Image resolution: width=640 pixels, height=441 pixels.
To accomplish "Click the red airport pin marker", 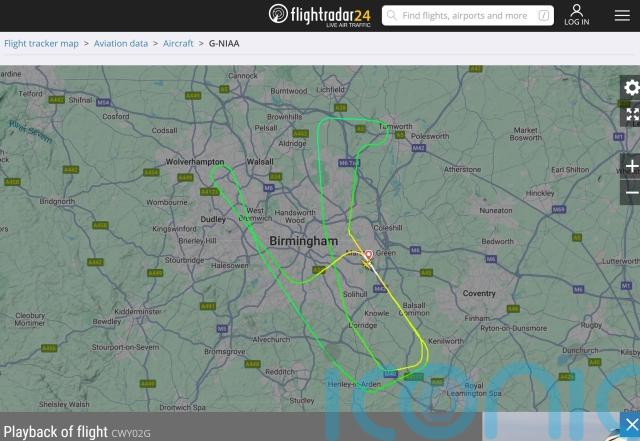I will (x=369, y=255).
